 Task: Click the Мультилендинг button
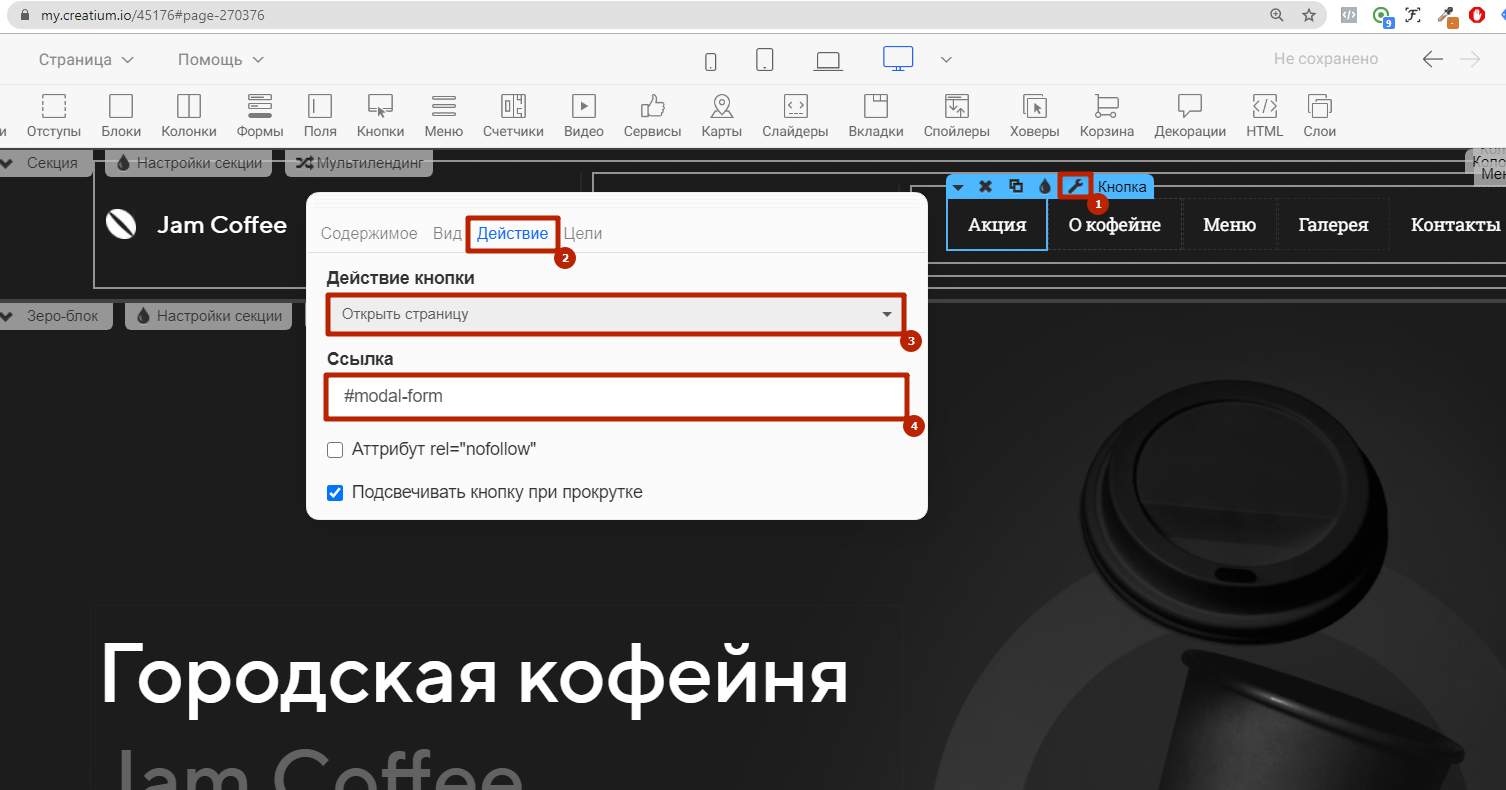[x=359, y=163]
